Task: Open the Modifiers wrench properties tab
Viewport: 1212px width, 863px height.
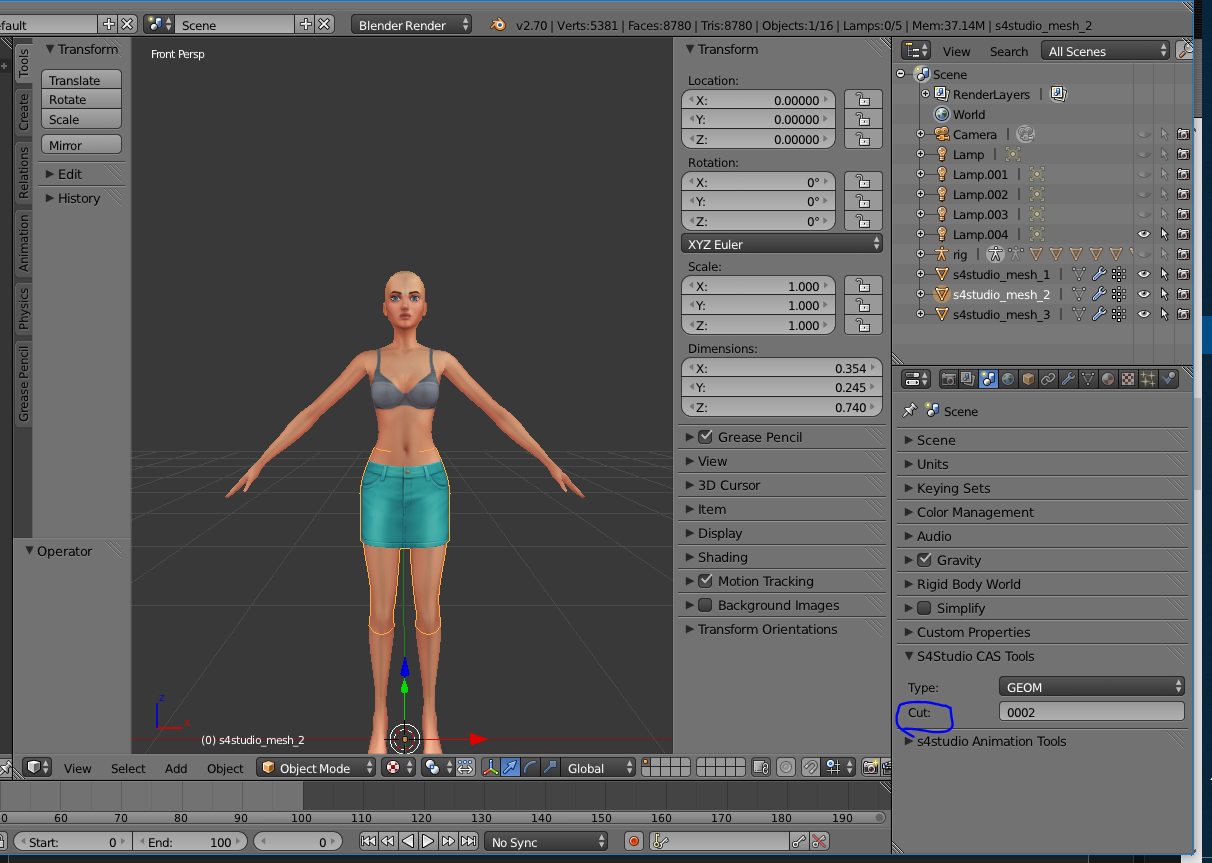Action: point(1068,379)
